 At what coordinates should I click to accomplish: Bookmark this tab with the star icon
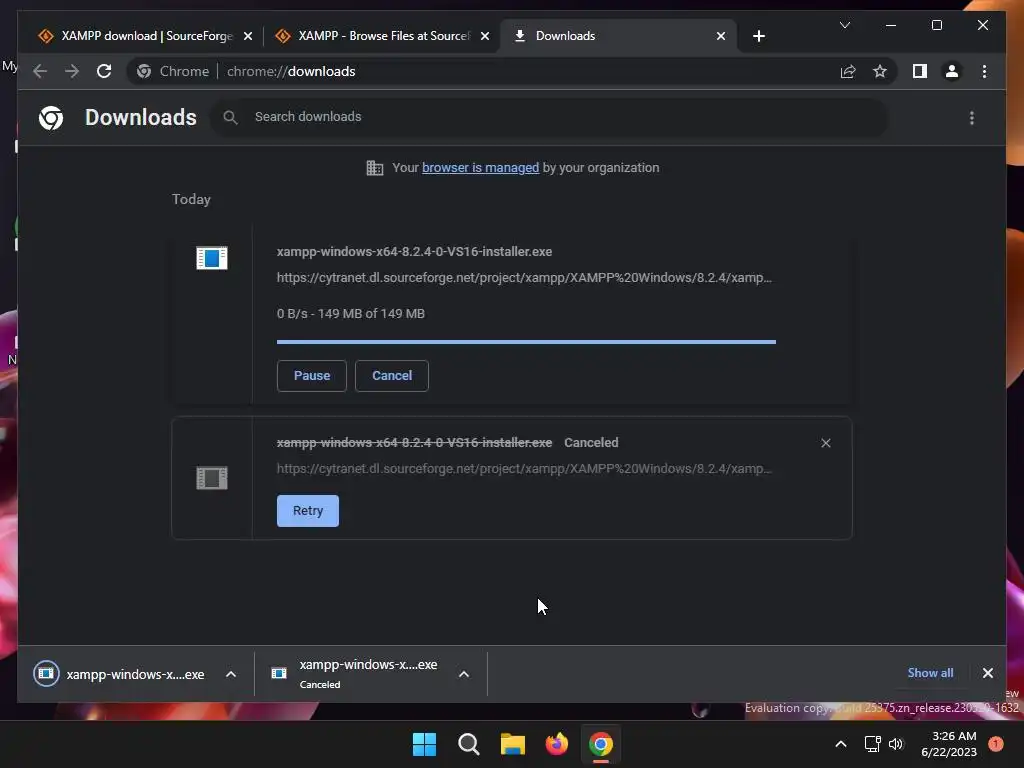coord(880,71)
